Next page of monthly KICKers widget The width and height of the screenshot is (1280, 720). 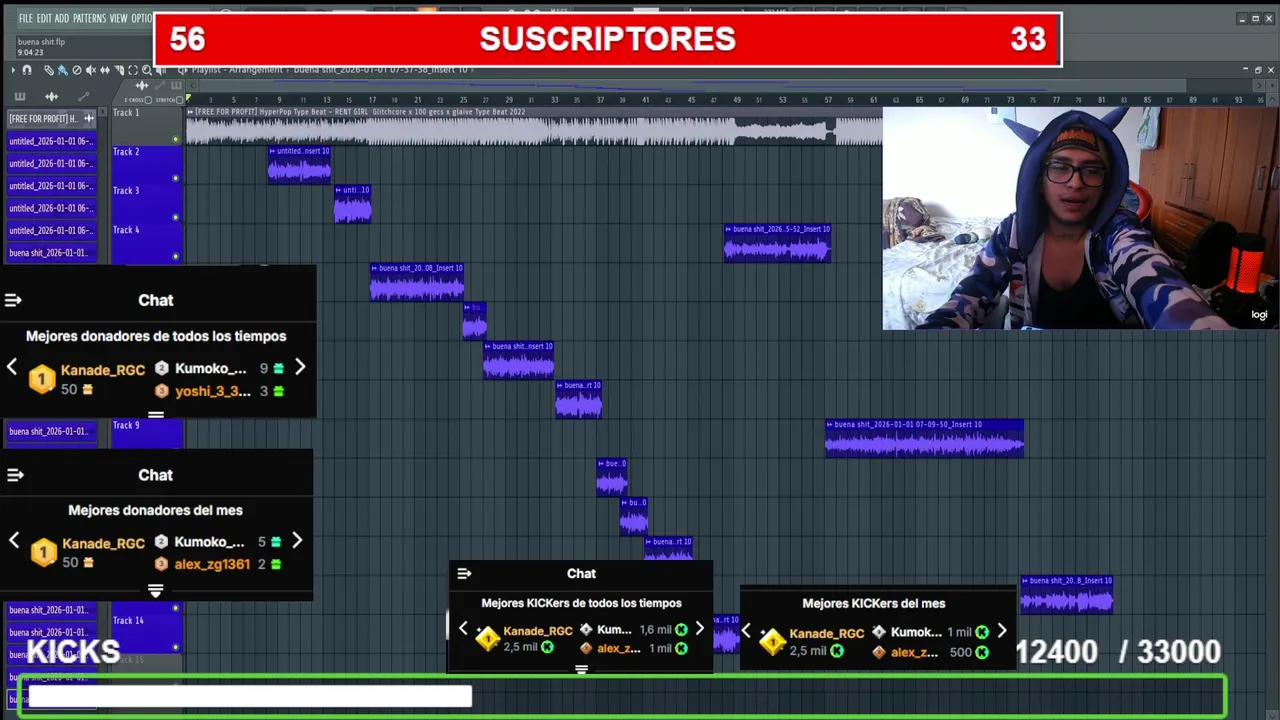tap(1002, 631)
